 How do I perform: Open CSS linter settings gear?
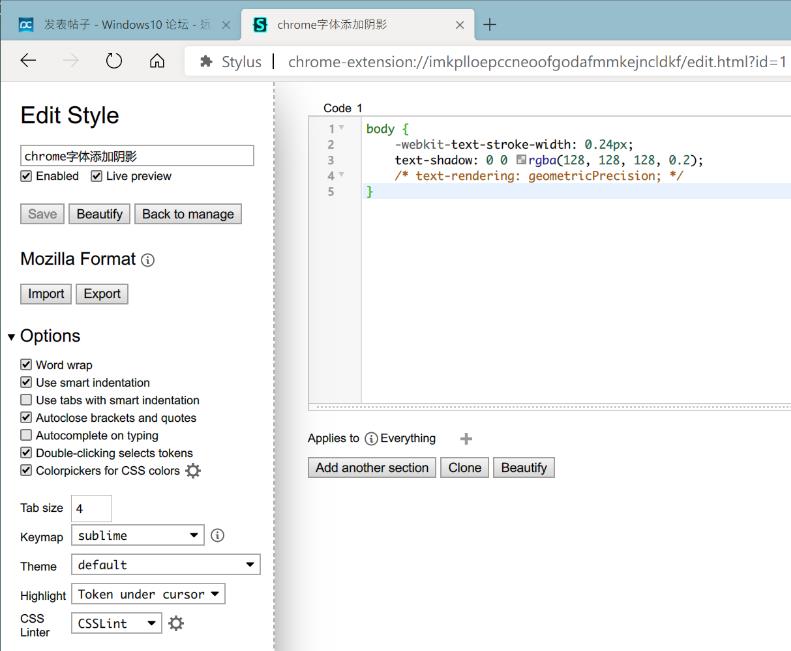[176, 623]
